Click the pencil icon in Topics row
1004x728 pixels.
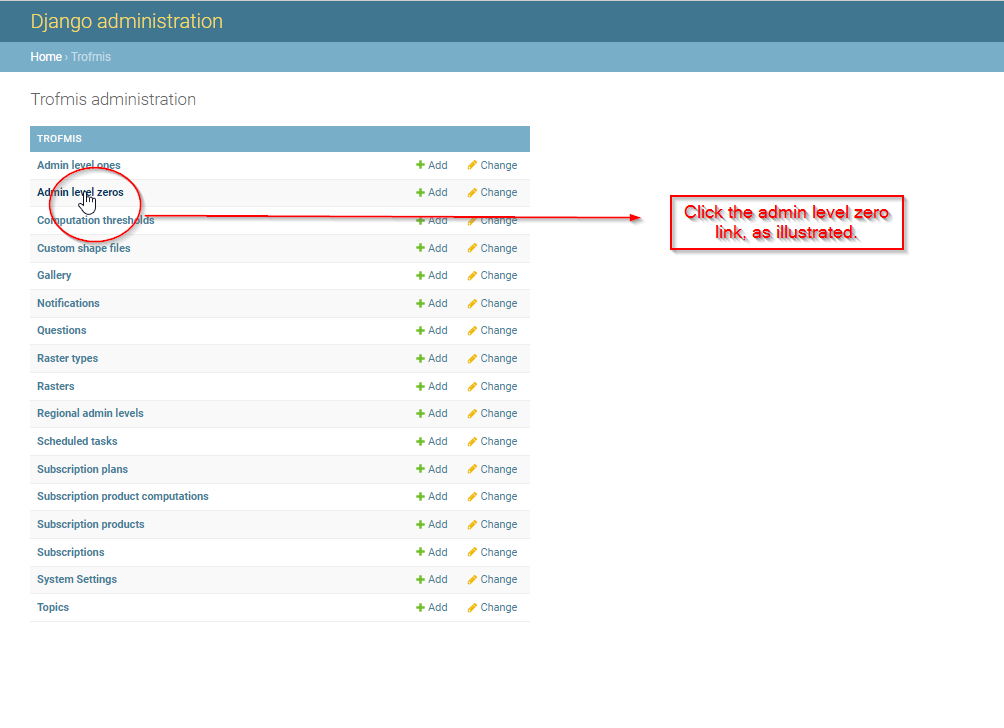pyautogui.click(x=472, y=608)
